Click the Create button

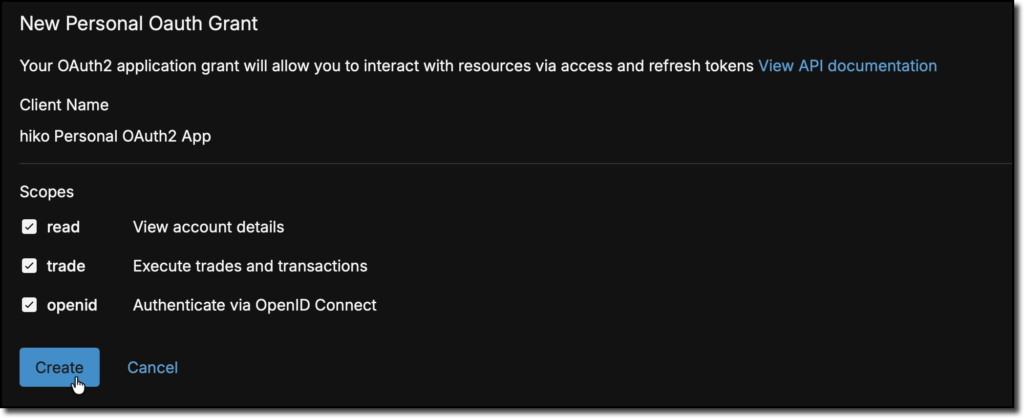click(x=59, y=367)
